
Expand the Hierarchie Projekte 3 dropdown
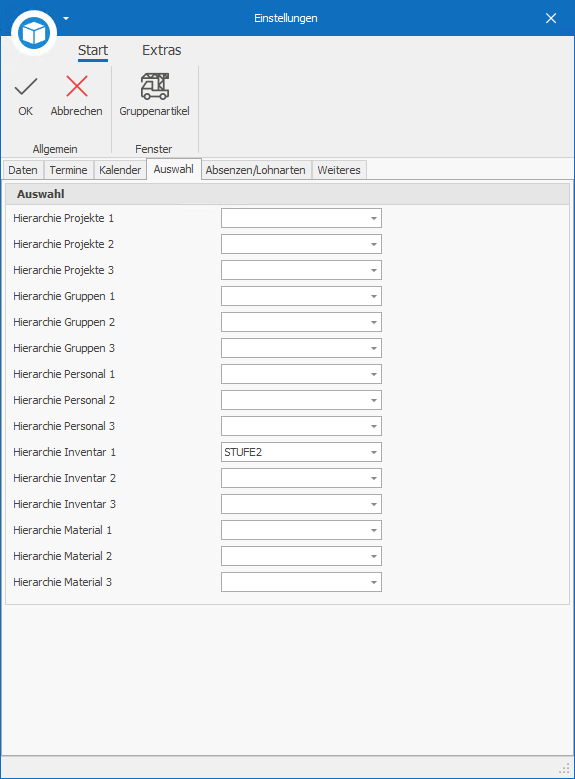(374, 270)
